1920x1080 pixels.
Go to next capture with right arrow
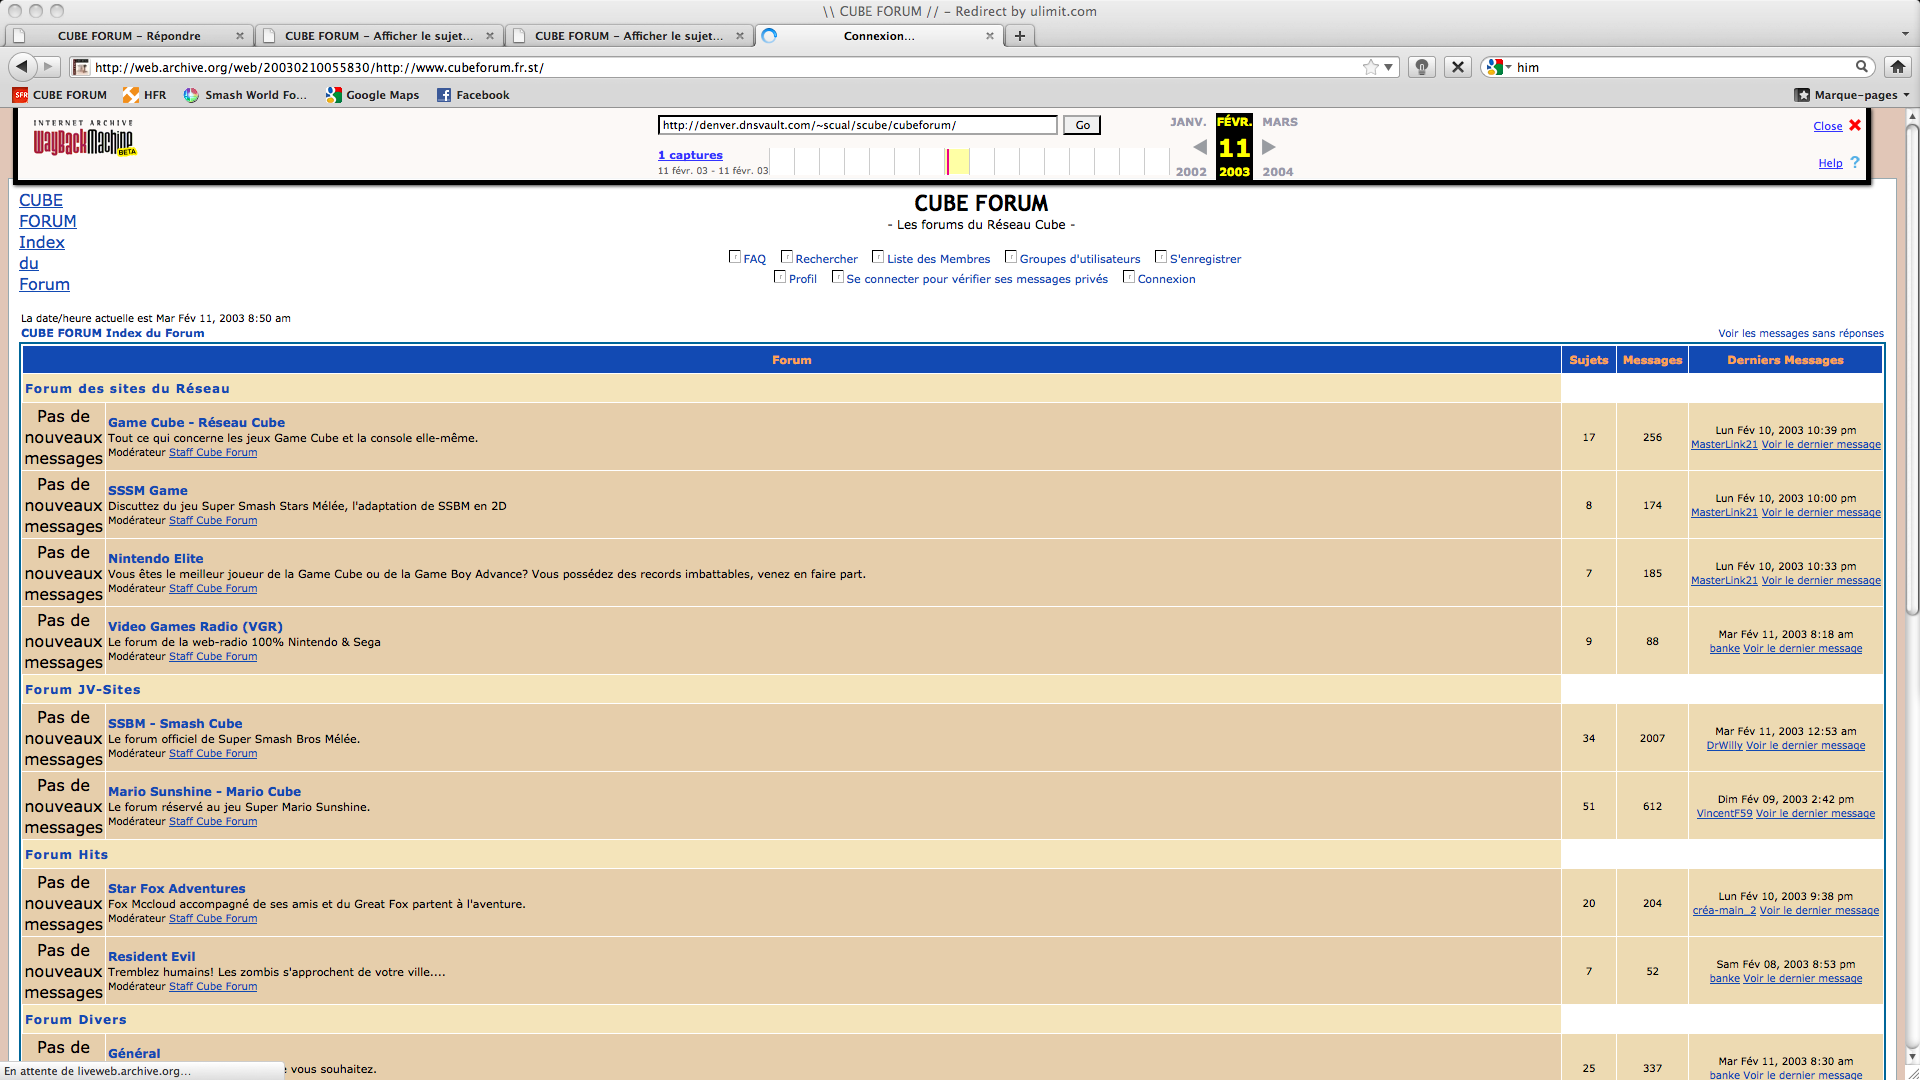(1269, 147)
